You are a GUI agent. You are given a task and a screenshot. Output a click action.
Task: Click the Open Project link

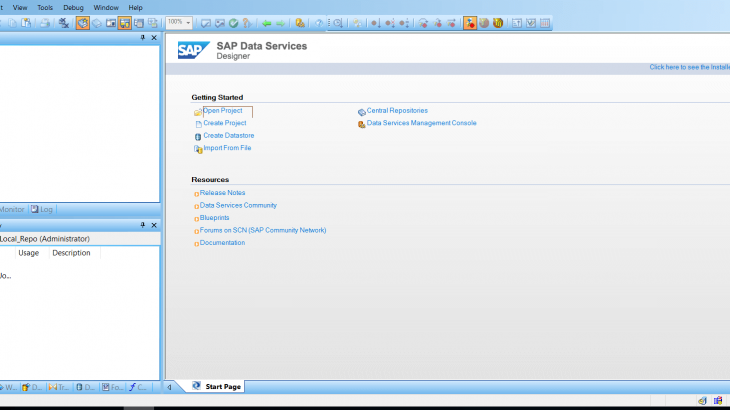click(223, 111)
